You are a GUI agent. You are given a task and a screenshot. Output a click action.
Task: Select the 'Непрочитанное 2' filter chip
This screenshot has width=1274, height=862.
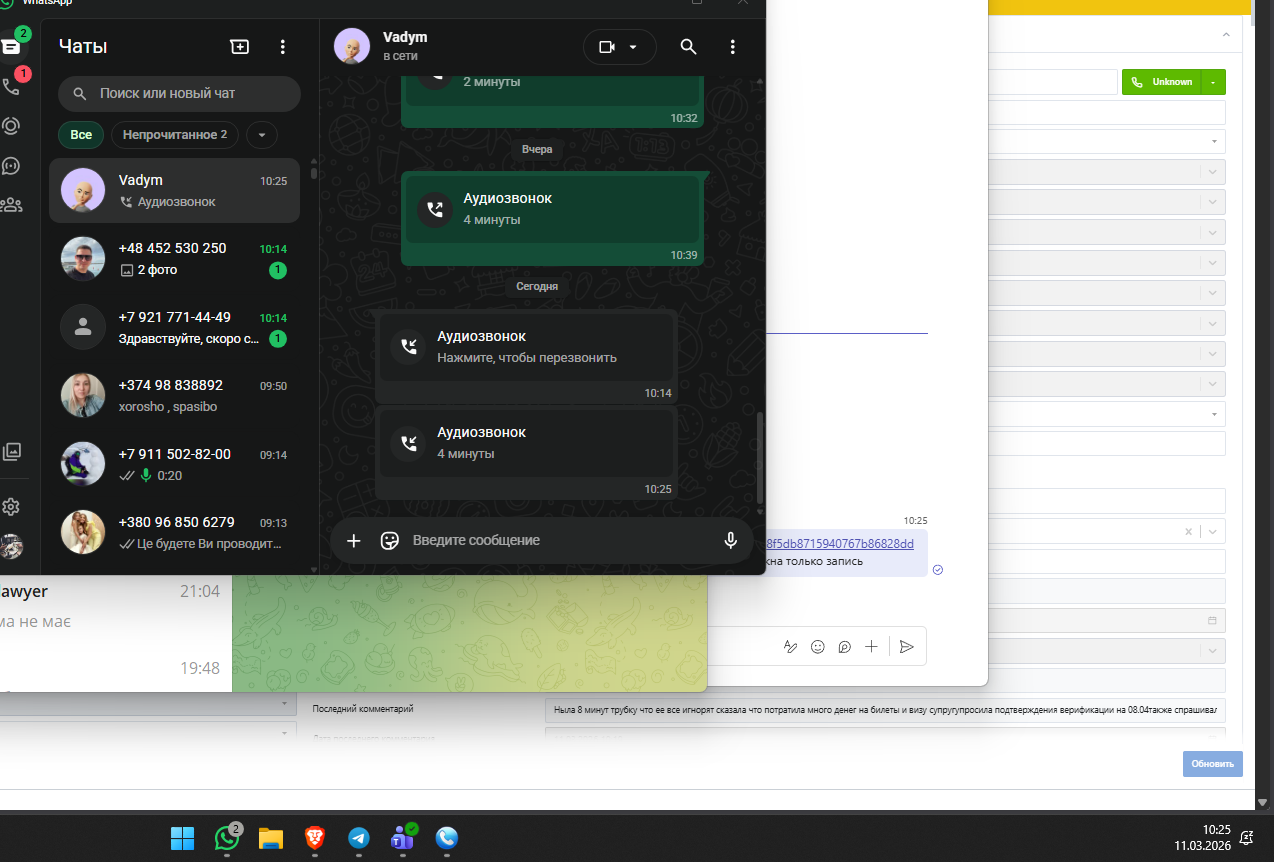pyautogui.click(x=175, y=135)
